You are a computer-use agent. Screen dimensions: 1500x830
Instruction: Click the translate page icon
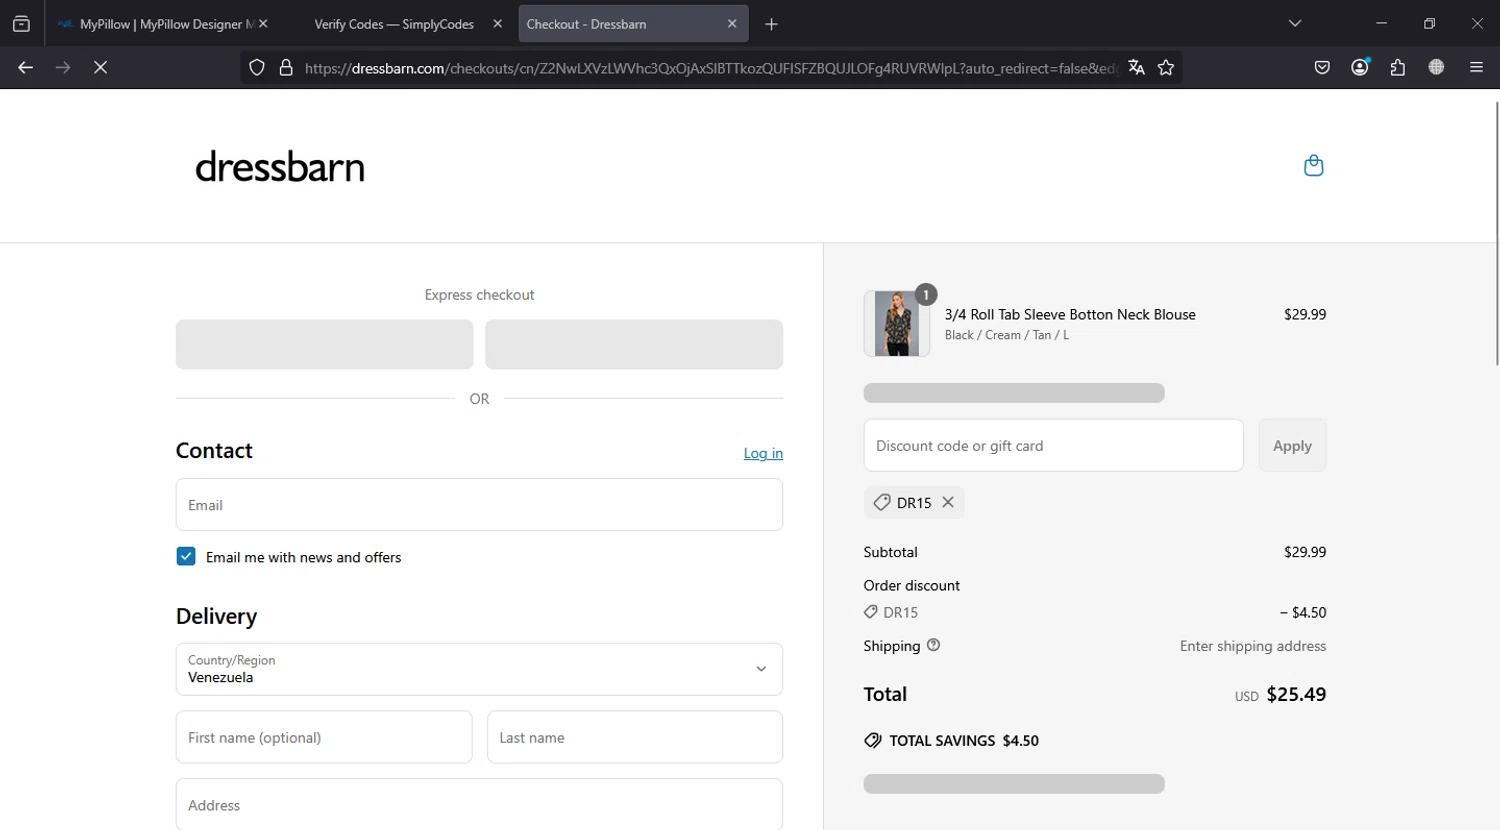coord(1136,67)
